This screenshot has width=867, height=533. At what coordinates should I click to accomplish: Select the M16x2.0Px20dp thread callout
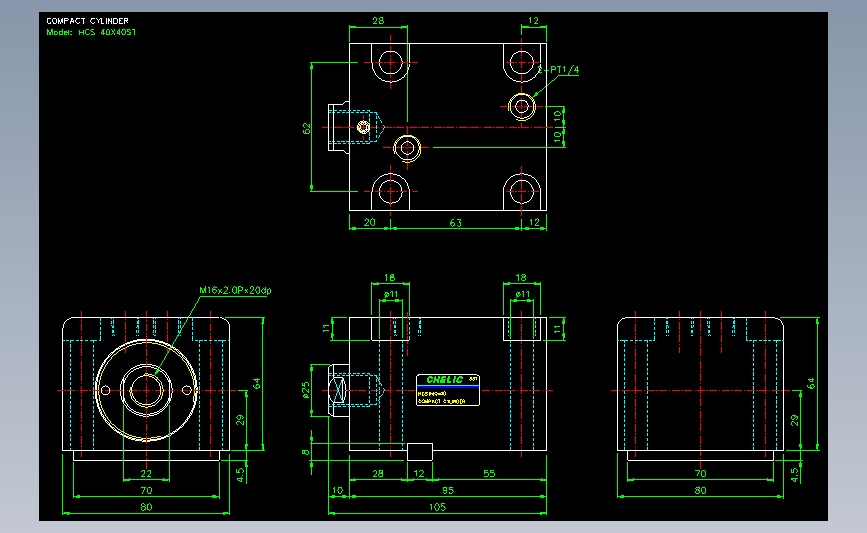(235, 290)
